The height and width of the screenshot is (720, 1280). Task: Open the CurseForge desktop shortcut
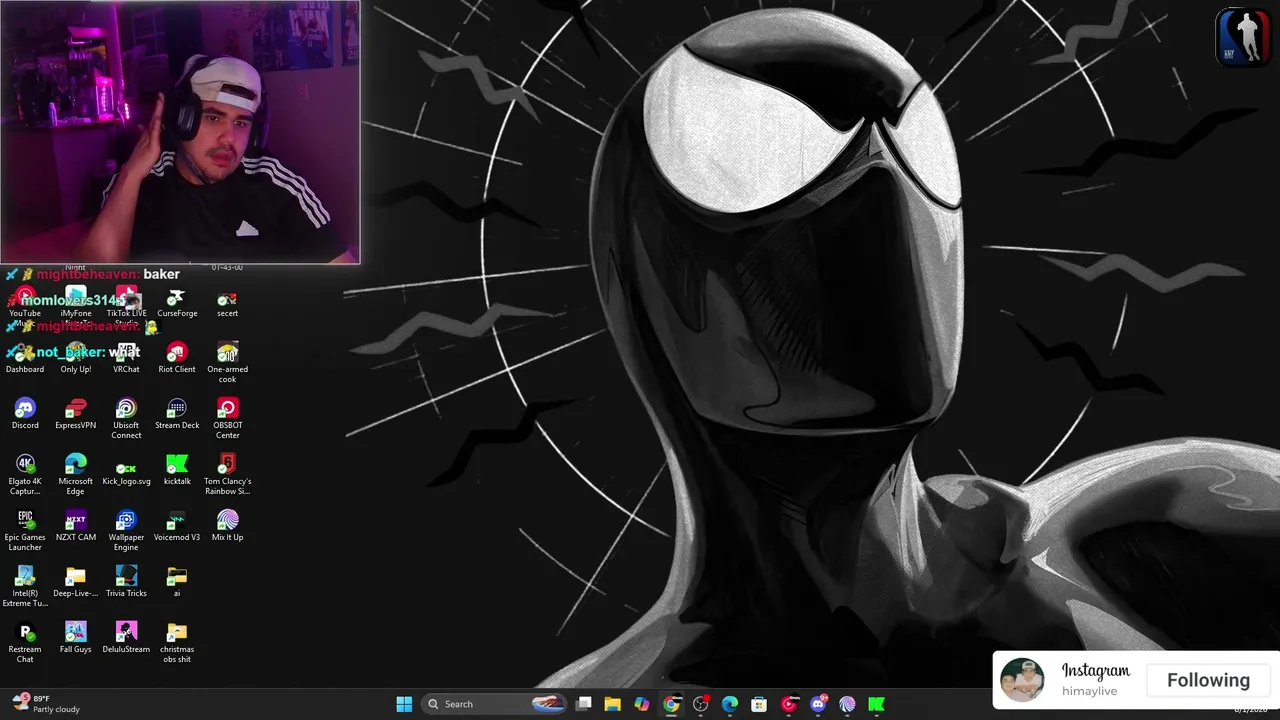click(177, 301)
